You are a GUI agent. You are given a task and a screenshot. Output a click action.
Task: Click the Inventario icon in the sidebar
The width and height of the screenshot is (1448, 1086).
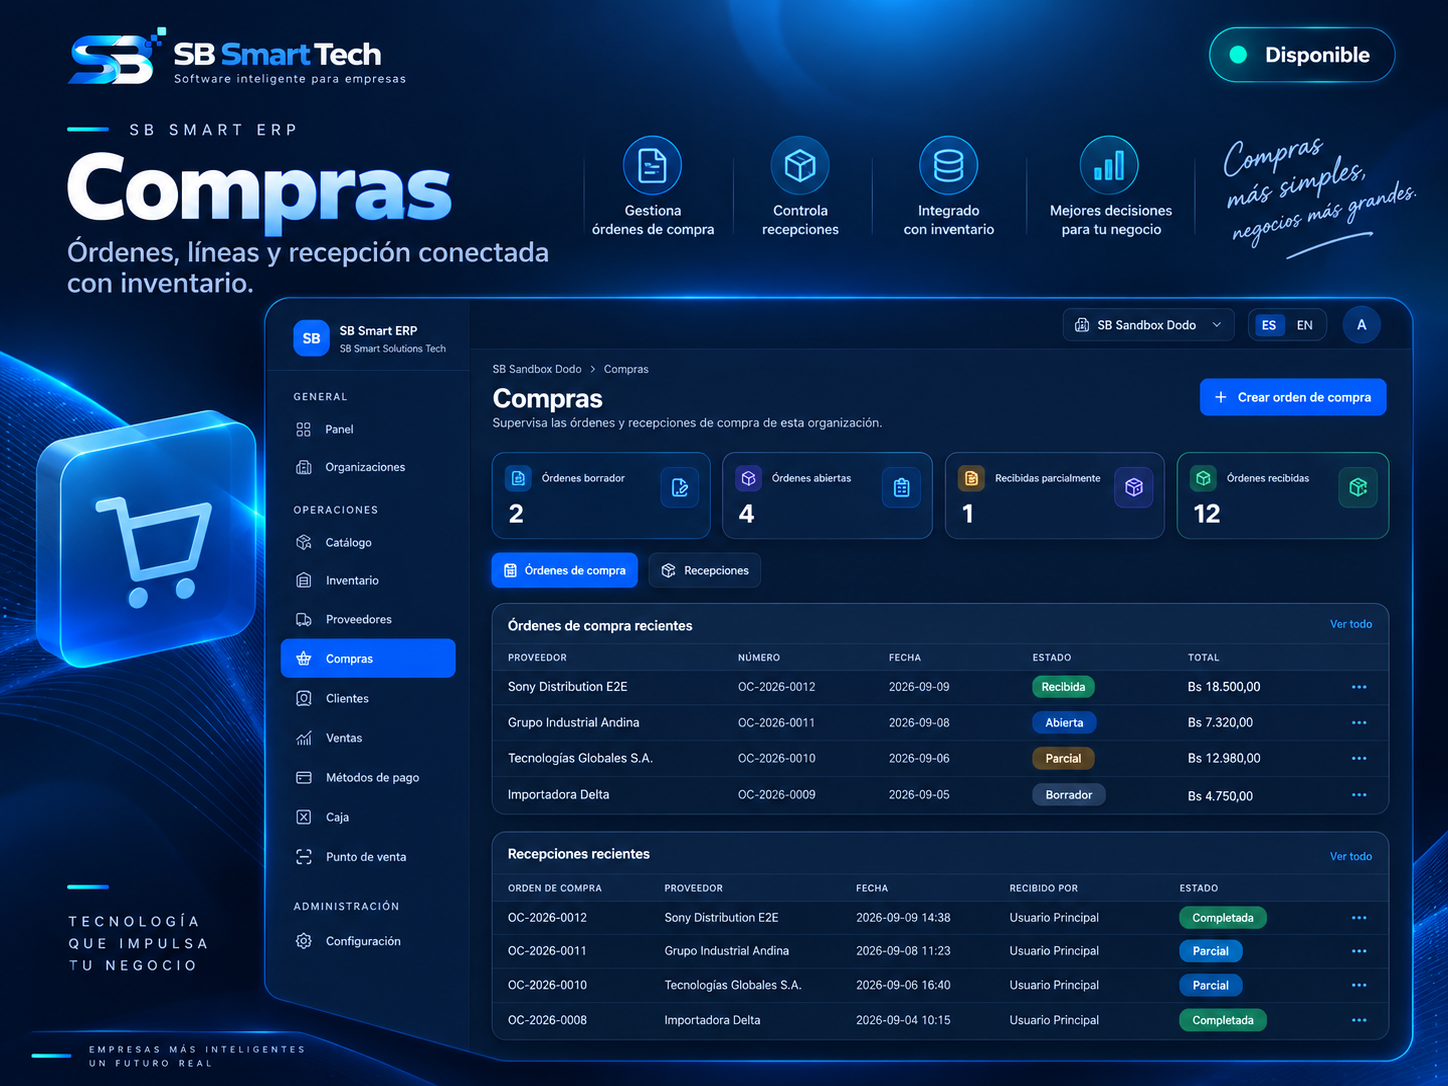pos(303,580)
